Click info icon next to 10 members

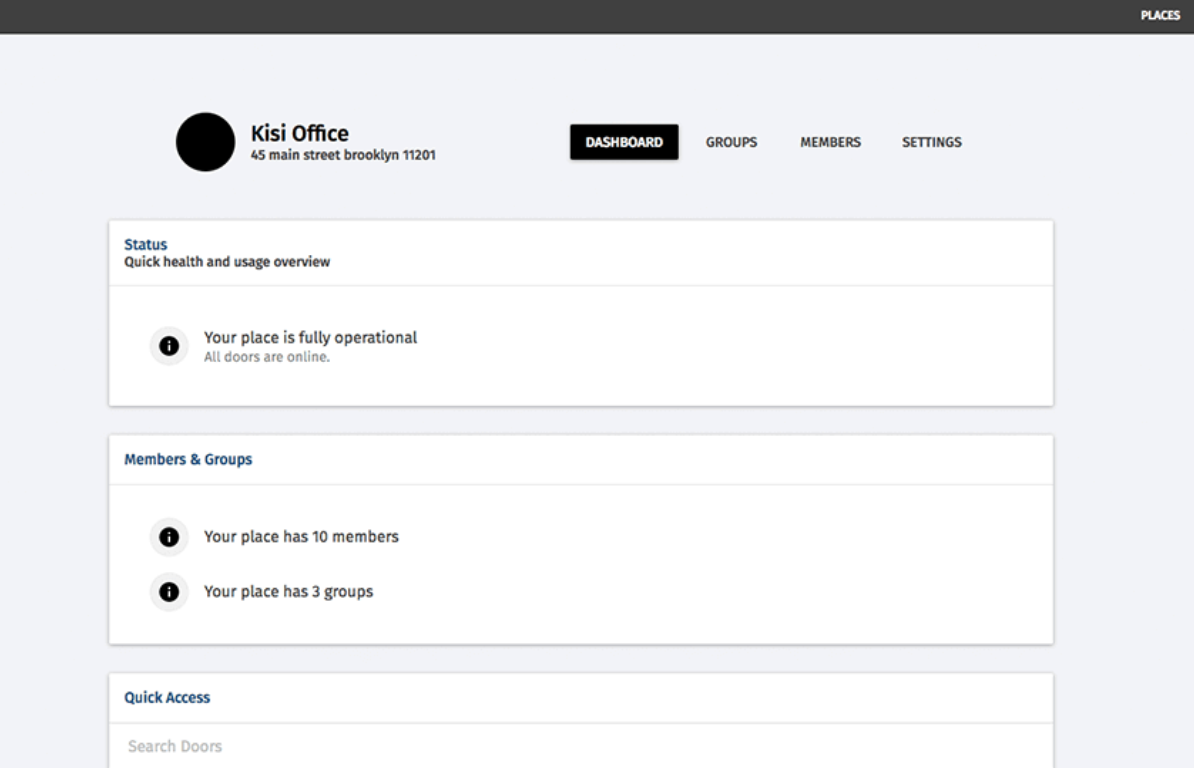tap(169, 537)
